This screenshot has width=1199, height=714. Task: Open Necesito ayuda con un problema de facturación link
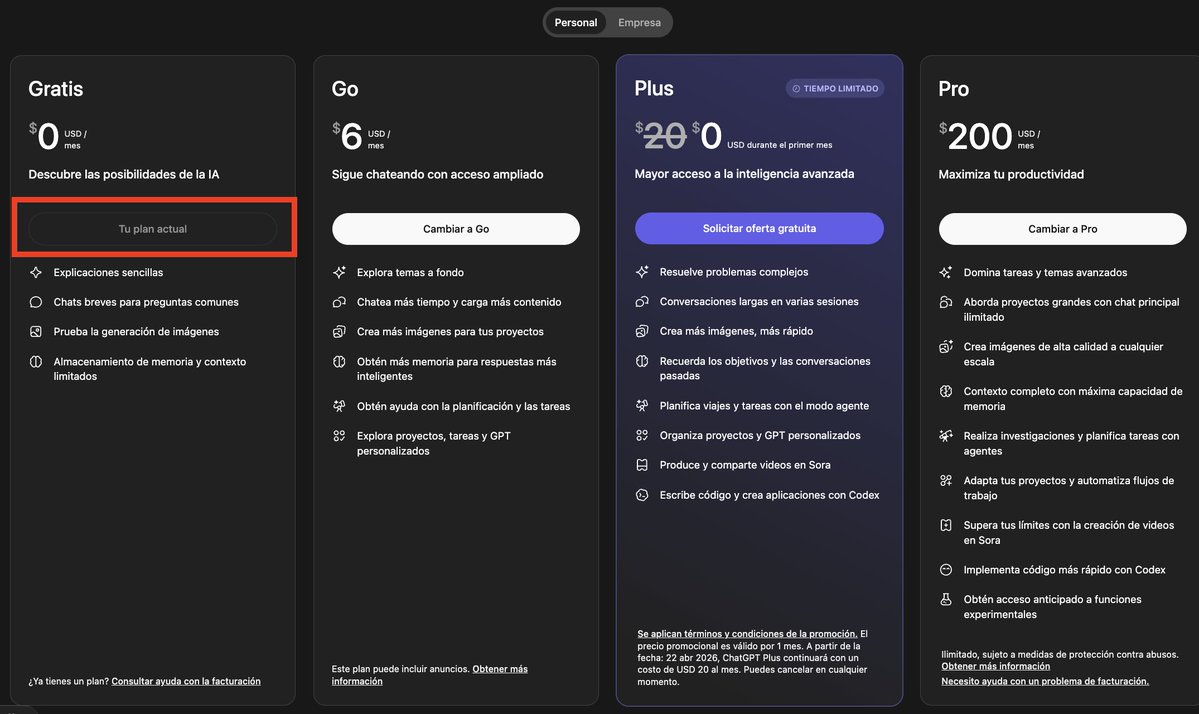(x=1045, y=681)
